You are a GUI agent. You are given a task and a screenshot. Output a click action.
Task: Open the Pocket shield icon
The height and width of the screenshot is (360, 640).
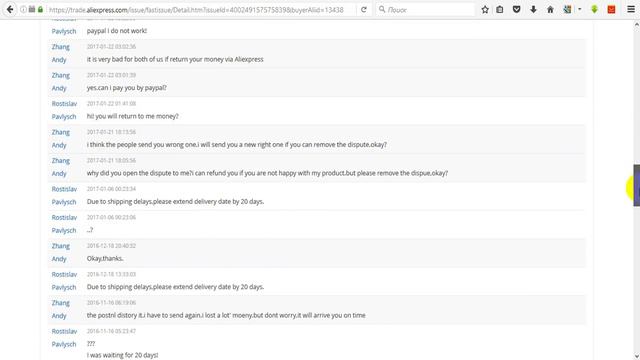[516, 9]
